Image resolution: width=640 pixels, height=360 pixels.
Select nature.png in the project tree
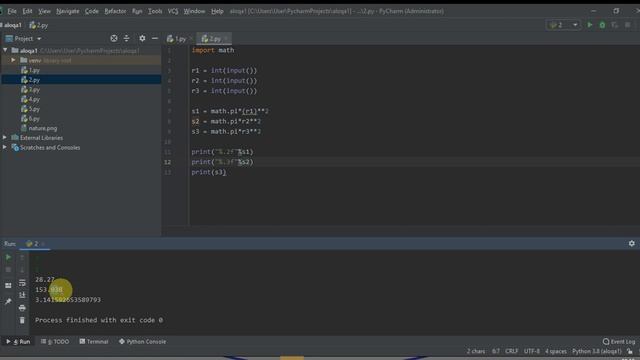pyautogui.click(x=39, y=128)
